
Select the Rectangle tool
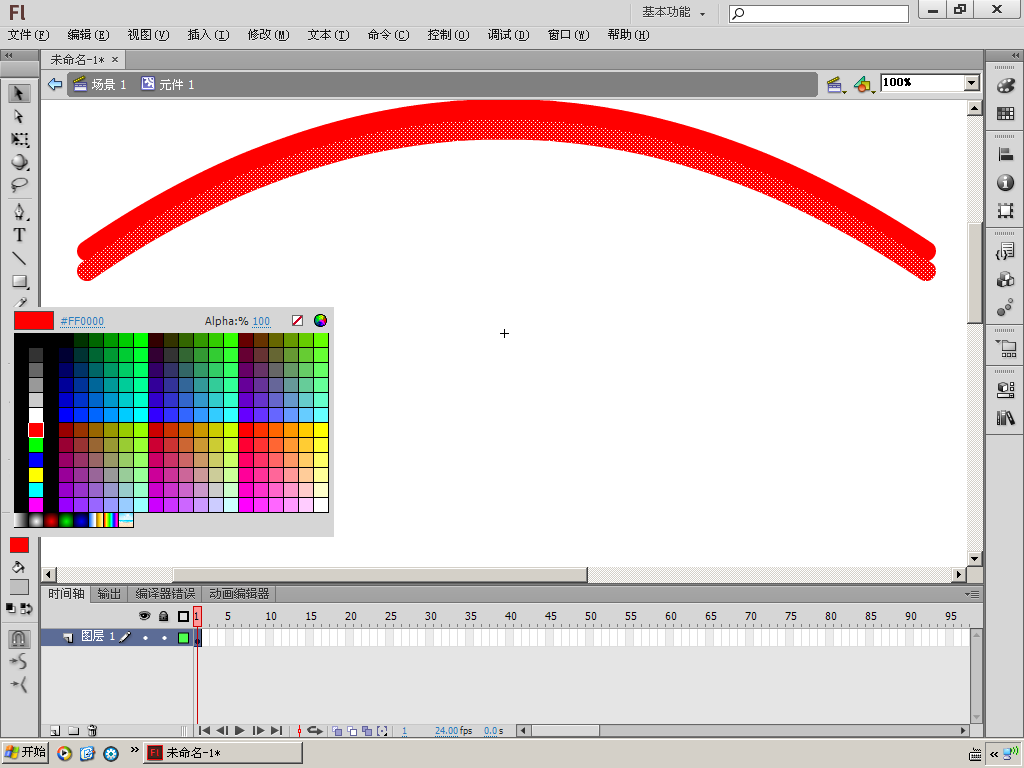click(19, 281)
